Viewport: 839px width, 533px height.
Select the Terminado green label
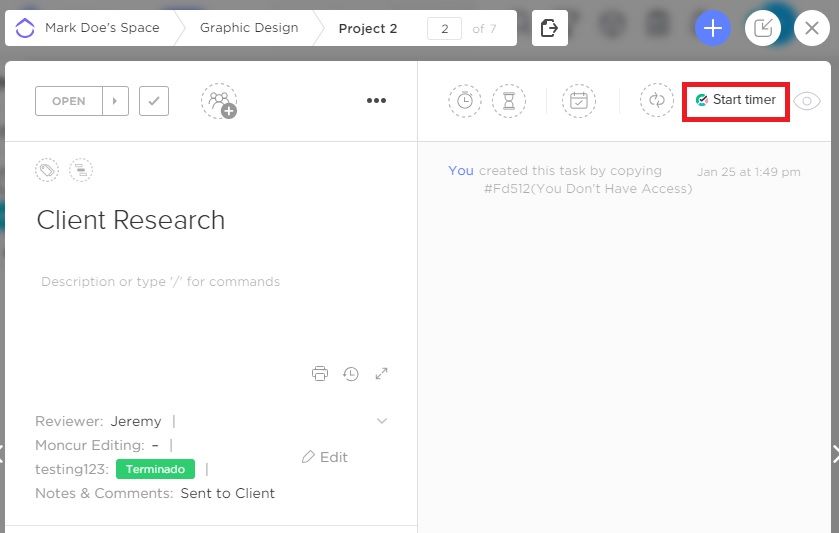[155, 469]
